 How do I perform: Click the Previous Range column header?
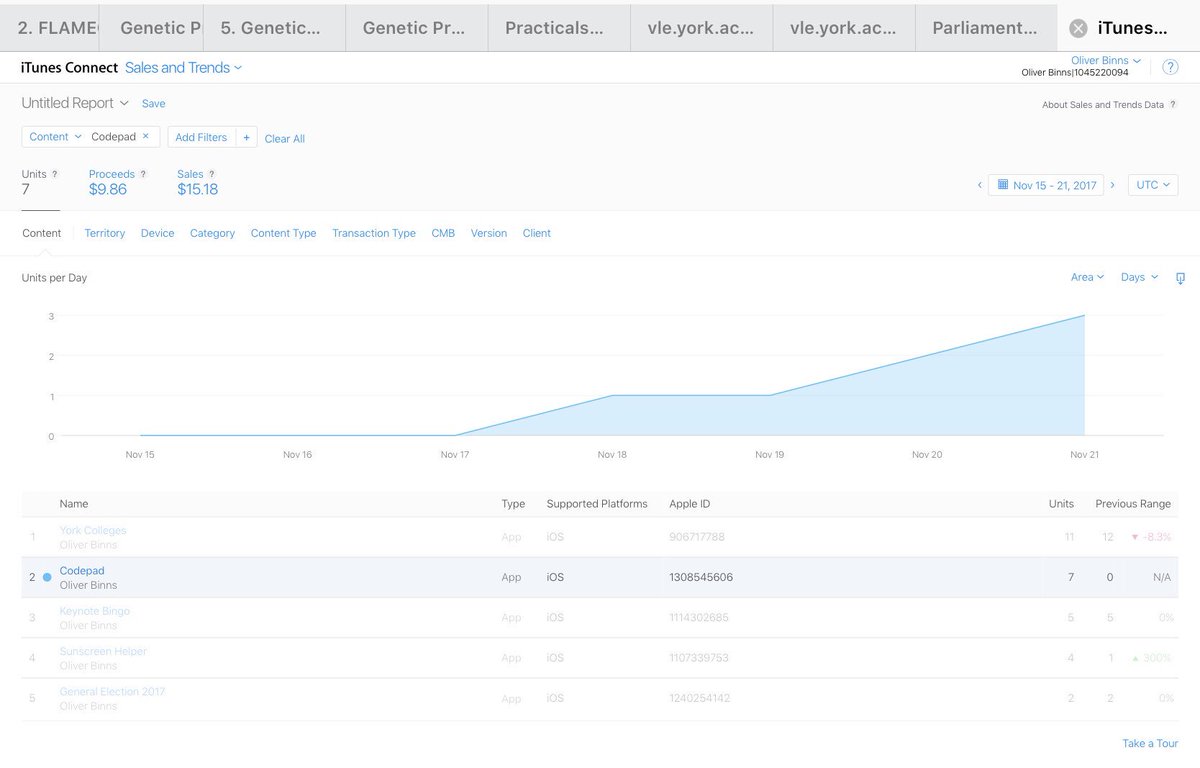tap(1133, 504)
